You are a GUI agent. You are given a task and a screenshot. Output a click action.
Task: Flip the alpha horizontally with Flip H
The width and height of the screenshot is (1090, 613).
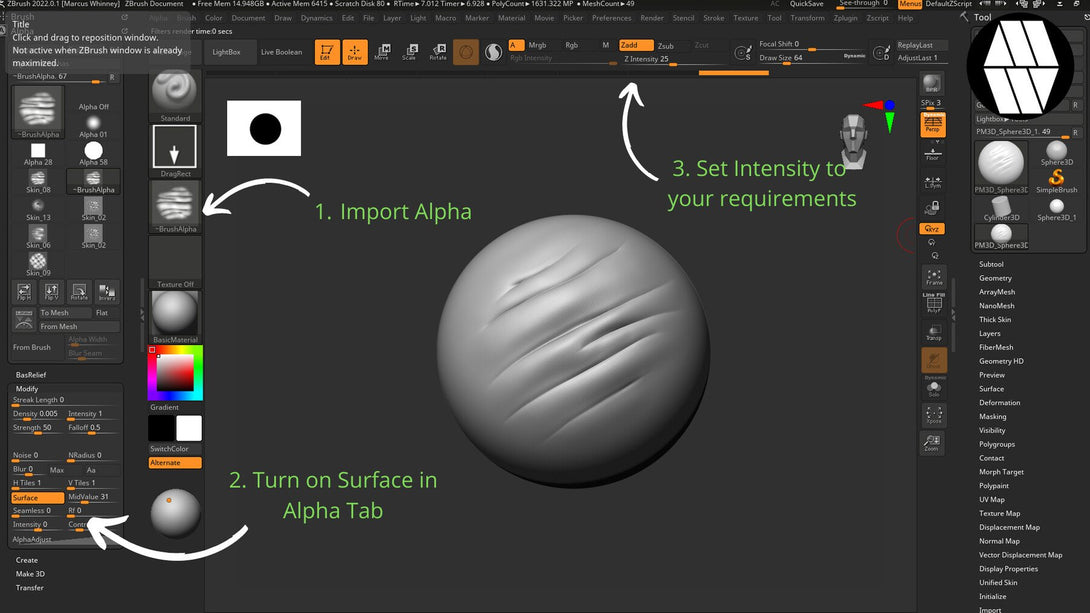[24, 292]
